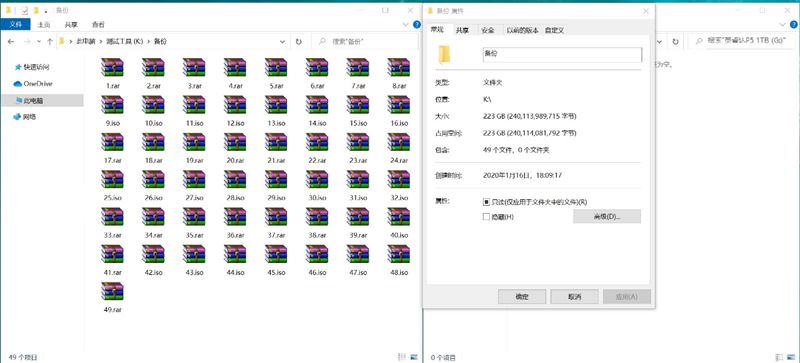The height and width of the screenshot is (363, 800).
Task: Expand the address bar history dropdown
Action: (282, 41)
